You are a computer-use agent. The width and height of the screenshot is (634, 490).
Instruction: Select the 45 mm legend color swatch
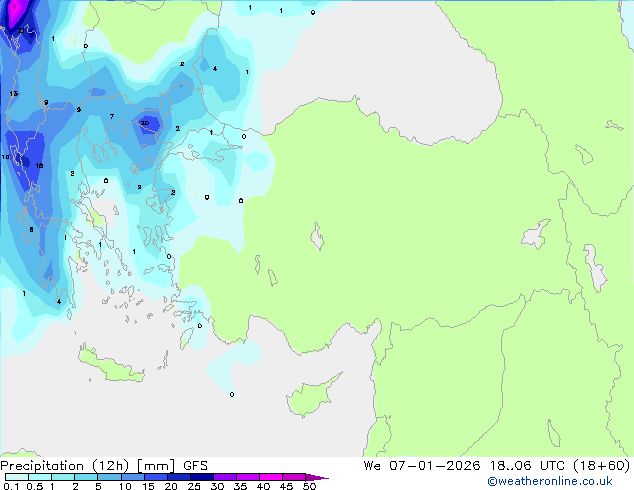click(294, 477)
